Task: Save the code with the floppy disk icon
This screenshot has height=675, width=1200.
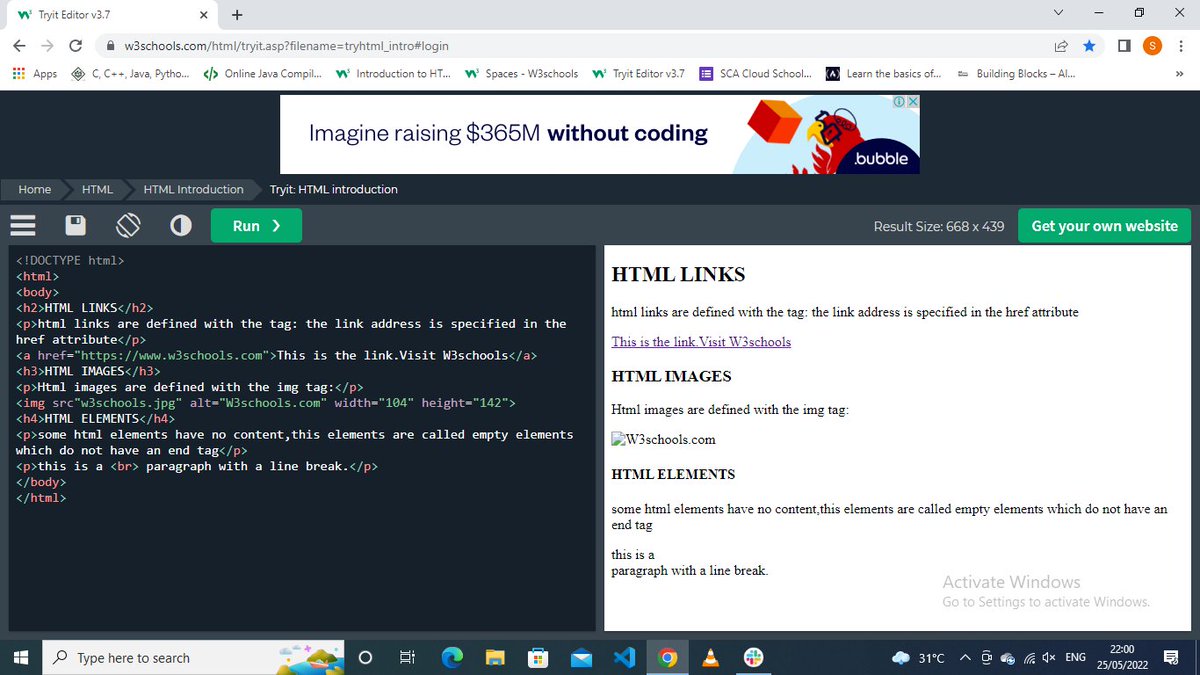Action: pos(75,226)
